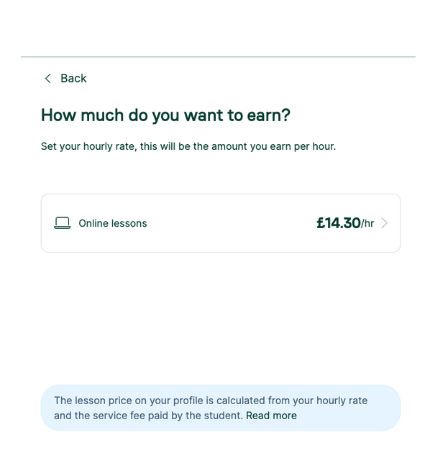
Task: Go back using the Back text link
Action: click(x=73, y=79)
